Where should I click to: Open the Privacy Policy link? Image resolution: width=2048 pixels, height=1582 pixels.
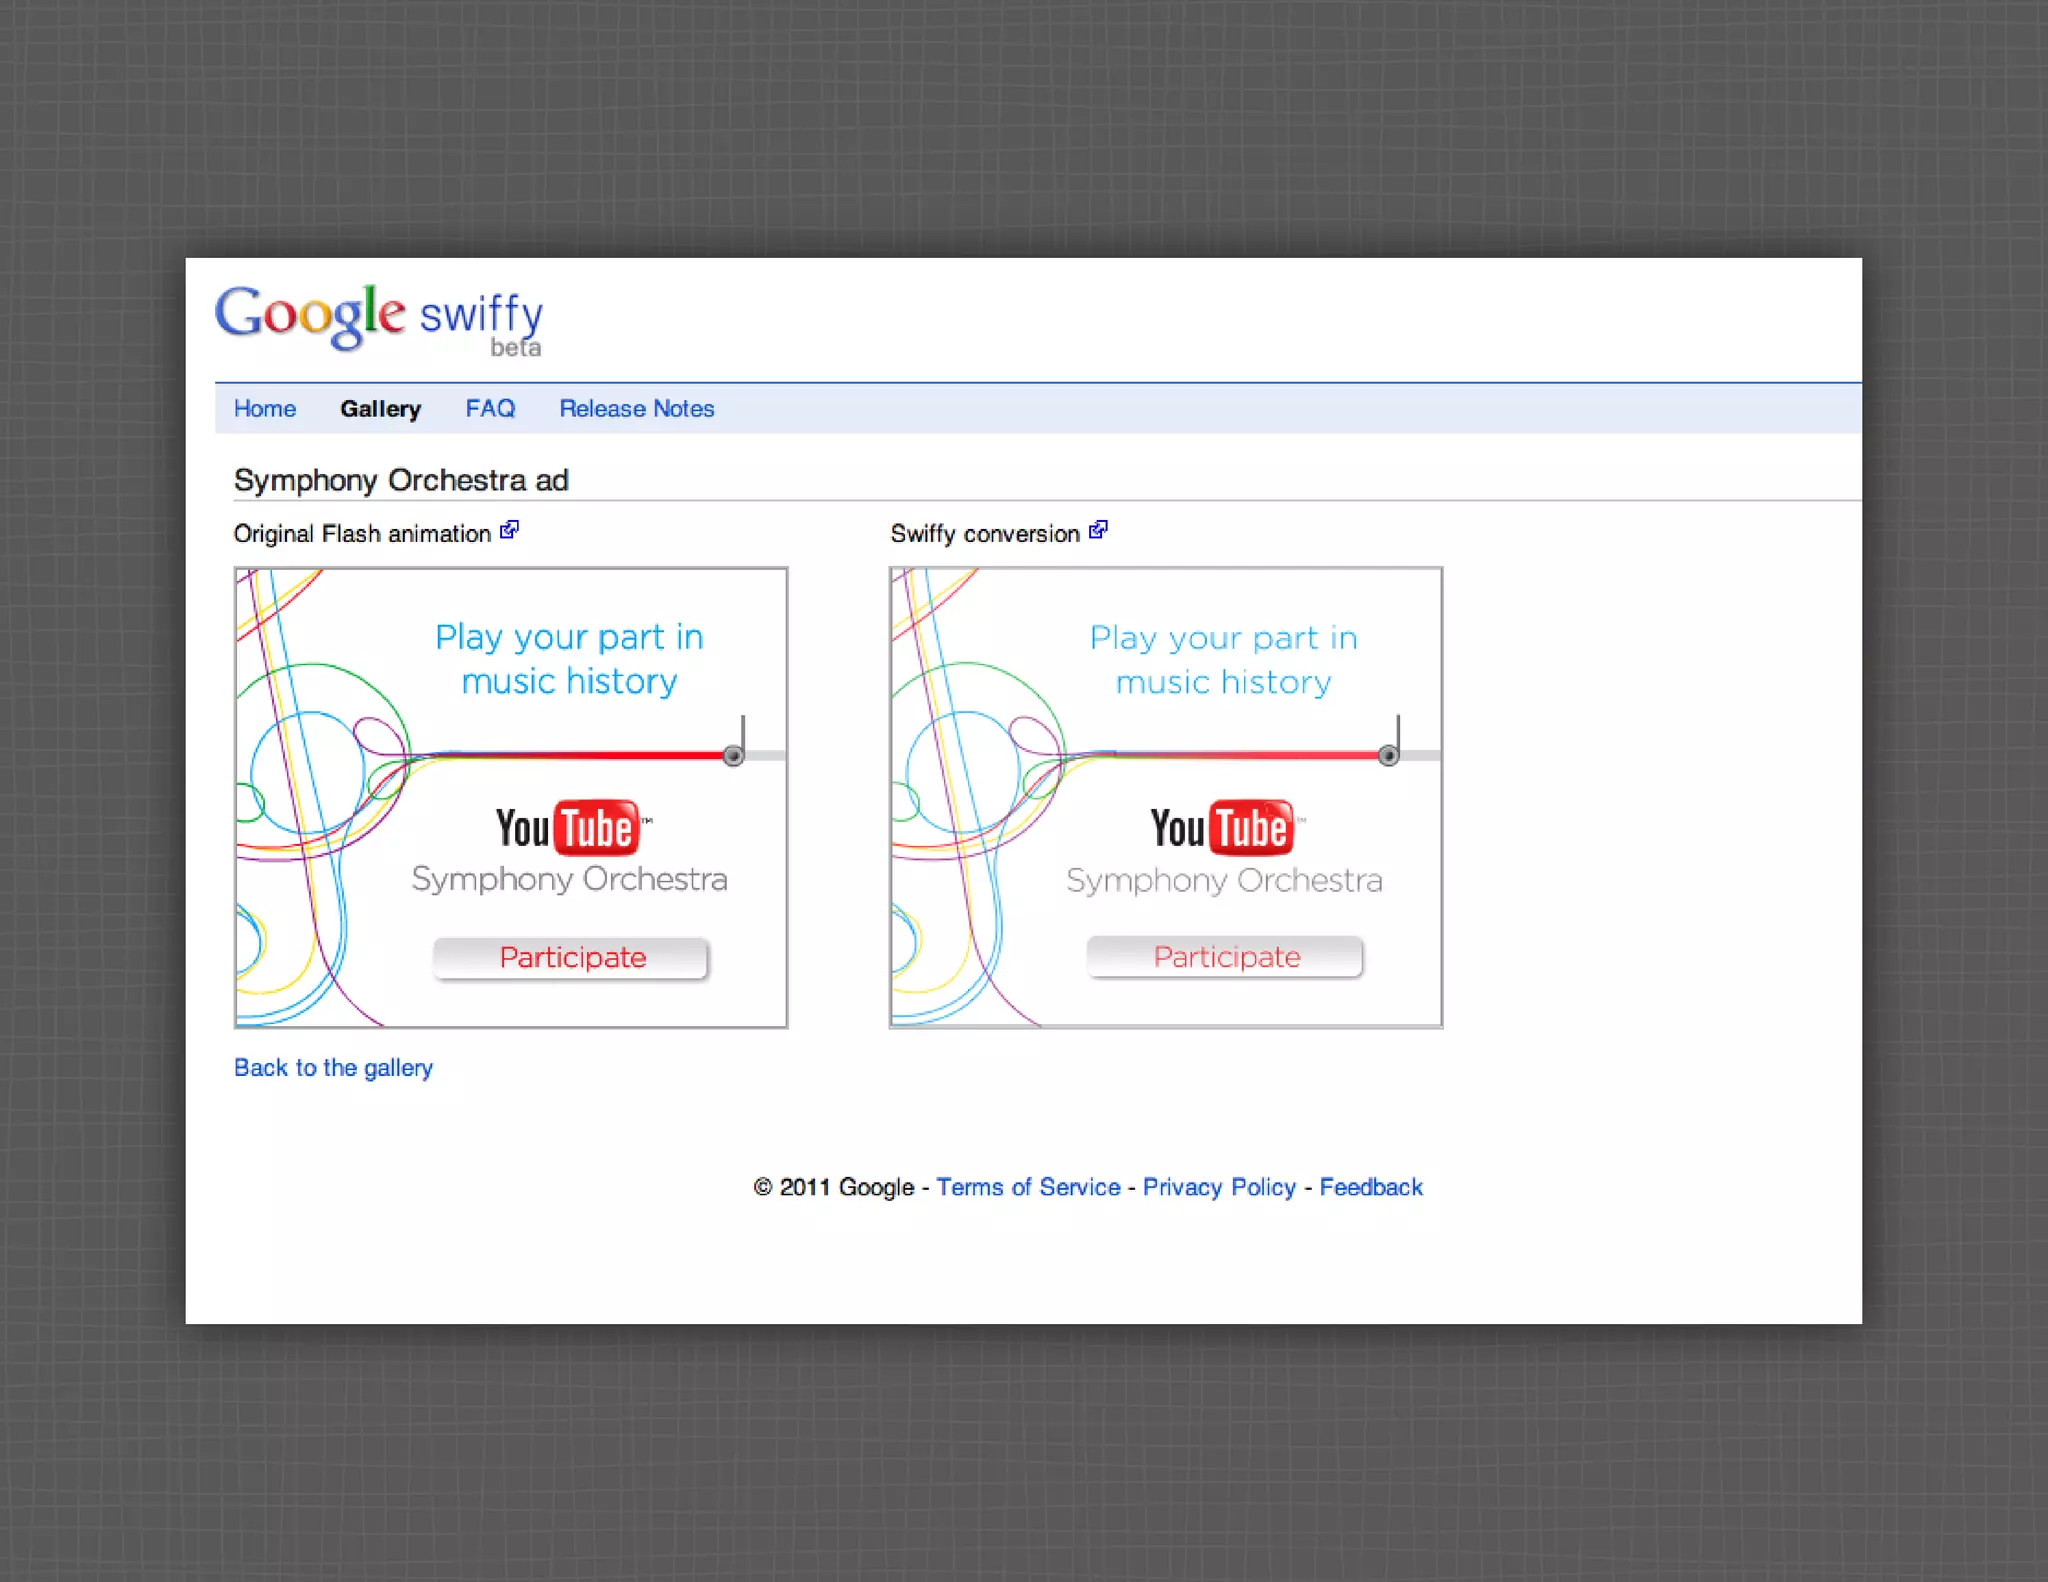point(1218,1187)
